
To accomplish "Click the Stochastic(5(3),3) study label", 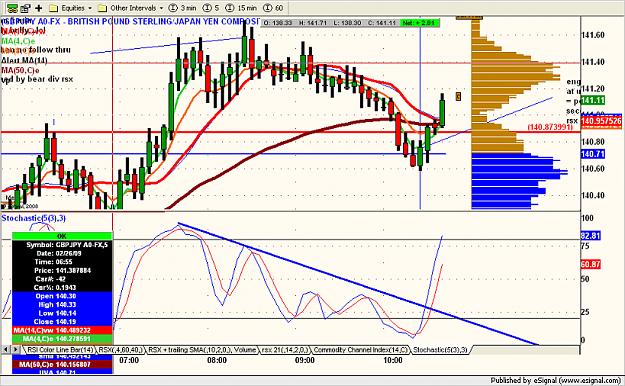I will click(x=33, y=218).
